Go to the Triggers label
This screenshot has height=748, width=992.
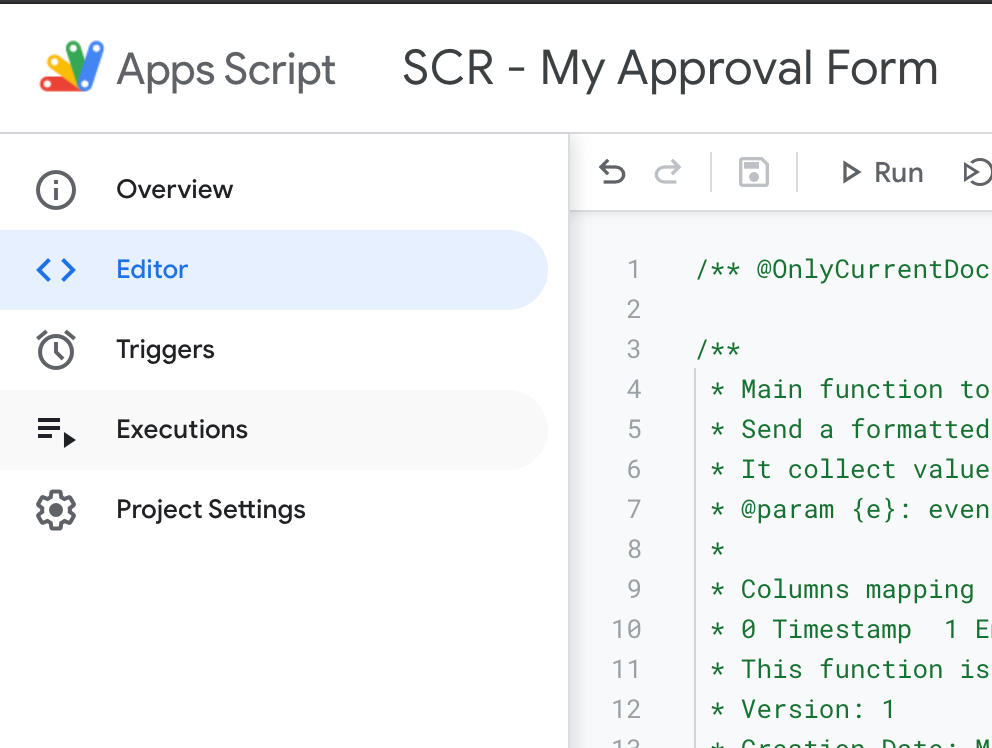(x=165, y=350)
